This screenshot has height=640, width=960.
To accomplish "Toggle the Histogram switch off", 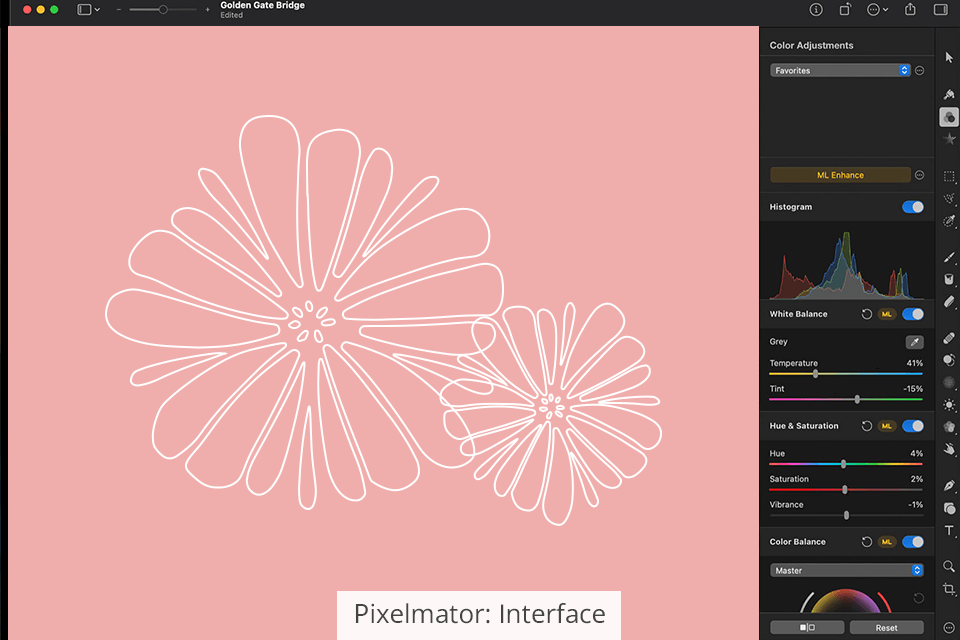I will click(912, 207).
